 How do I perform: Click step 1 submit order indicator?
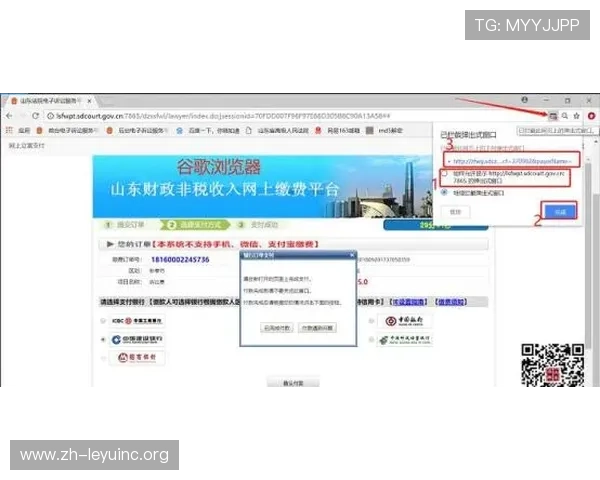[125, 225]
